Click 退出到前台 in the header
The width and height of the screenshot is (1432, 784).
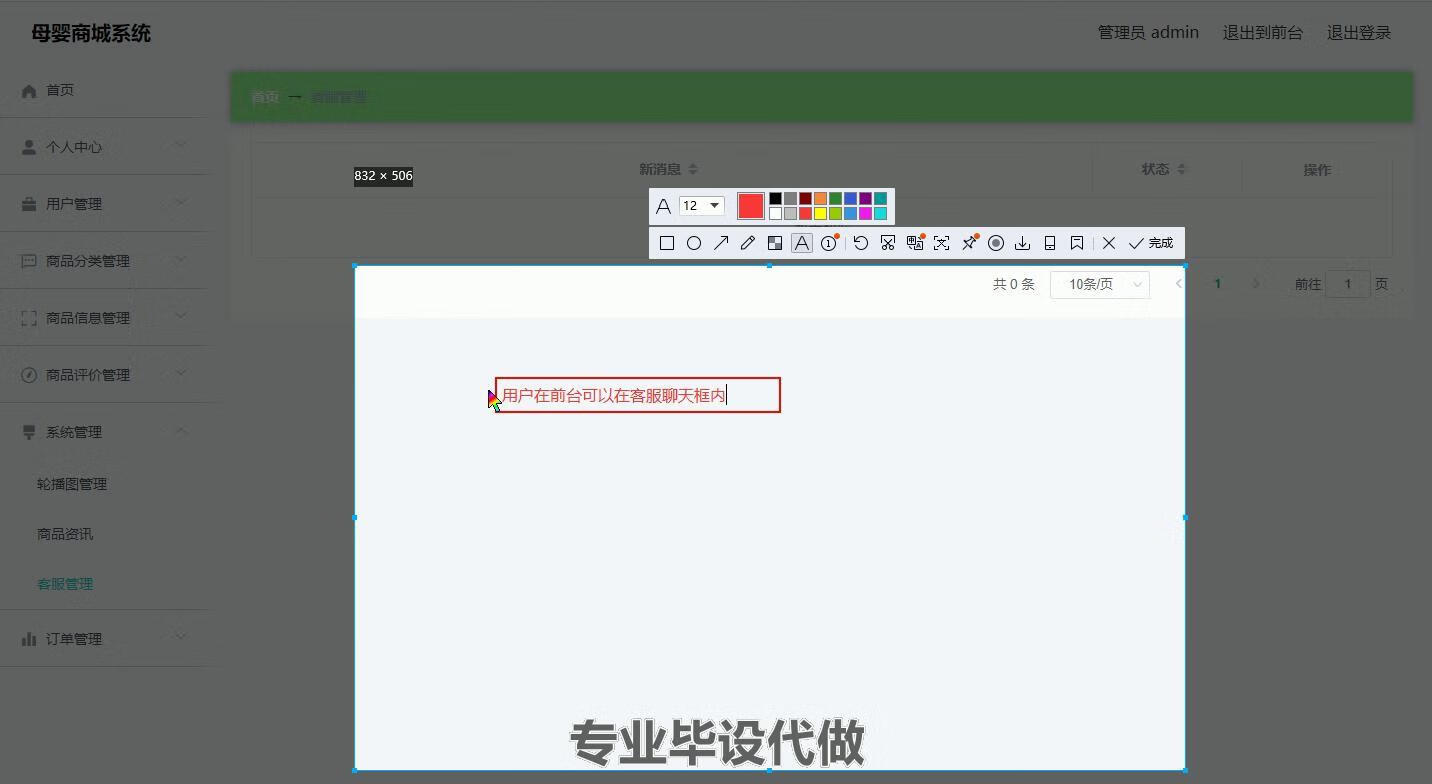point(1263,33)
